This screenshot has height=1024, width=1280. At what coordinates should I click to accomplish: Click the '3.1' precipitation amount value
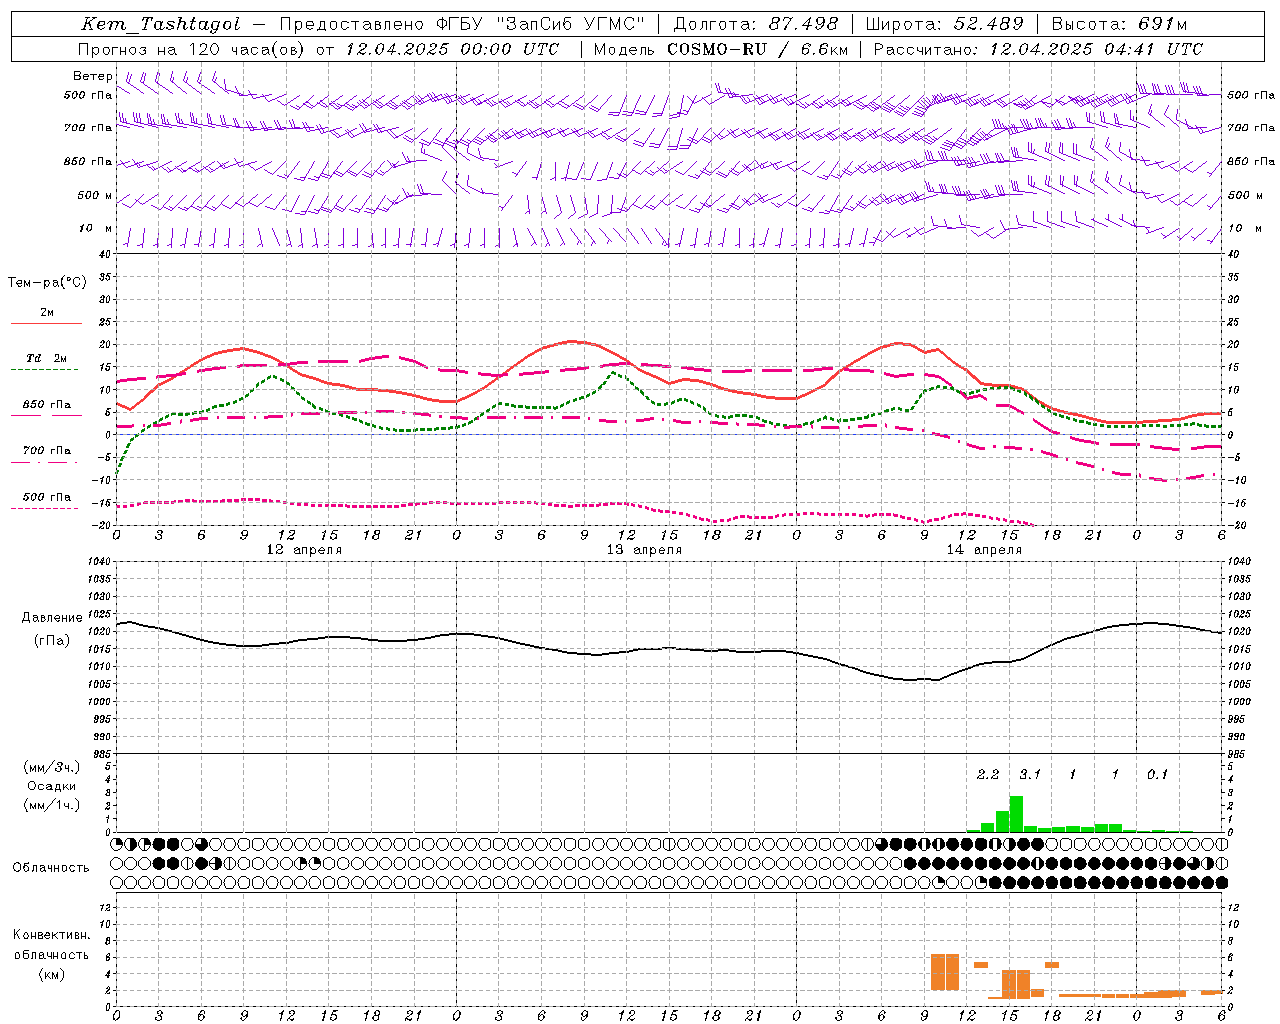tap(1030, 775)
